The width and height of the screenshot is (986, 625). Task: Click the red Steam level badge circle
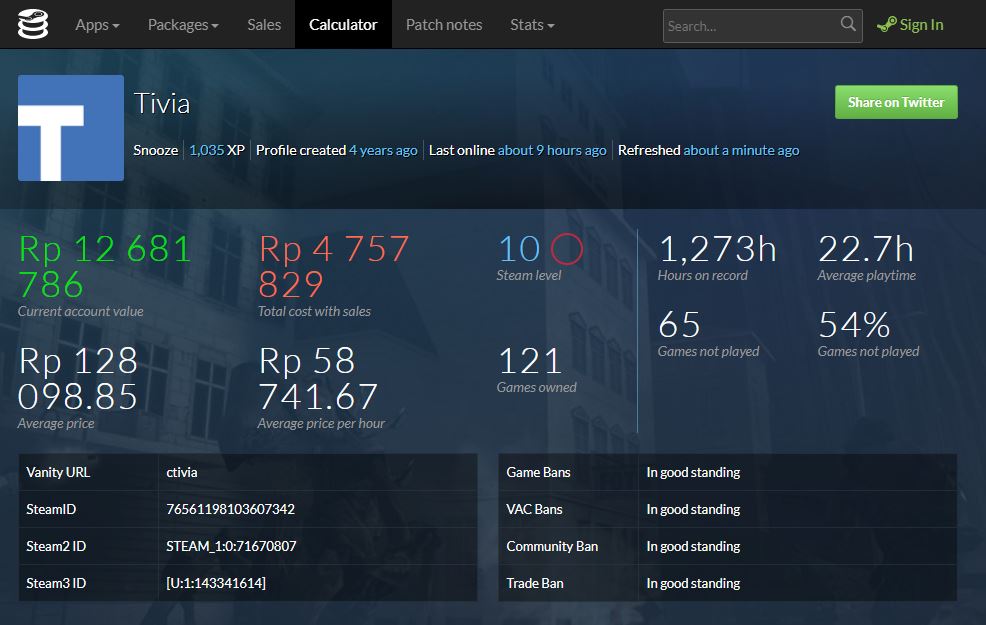pyautogui.click(x=567, y=248)
